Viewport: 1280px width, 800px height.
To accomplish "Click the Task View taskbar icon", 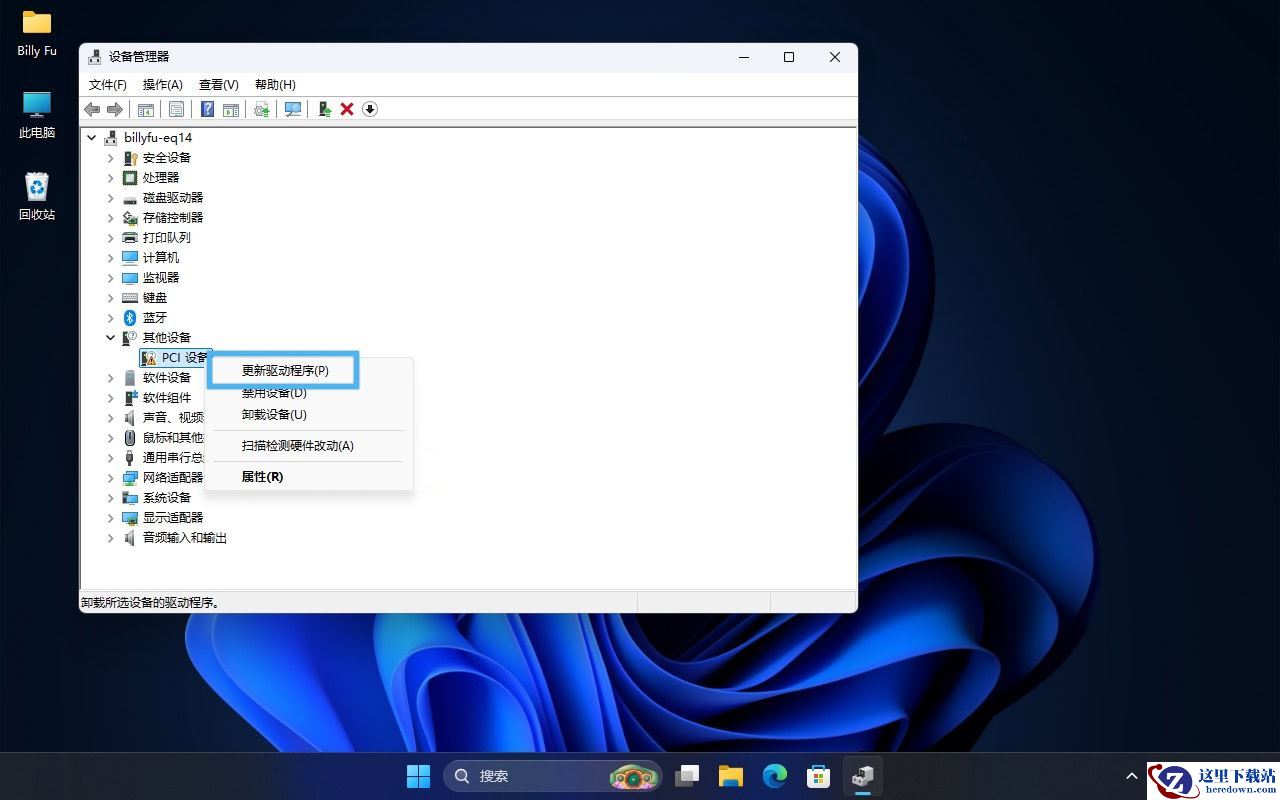I will coord(687,776).
